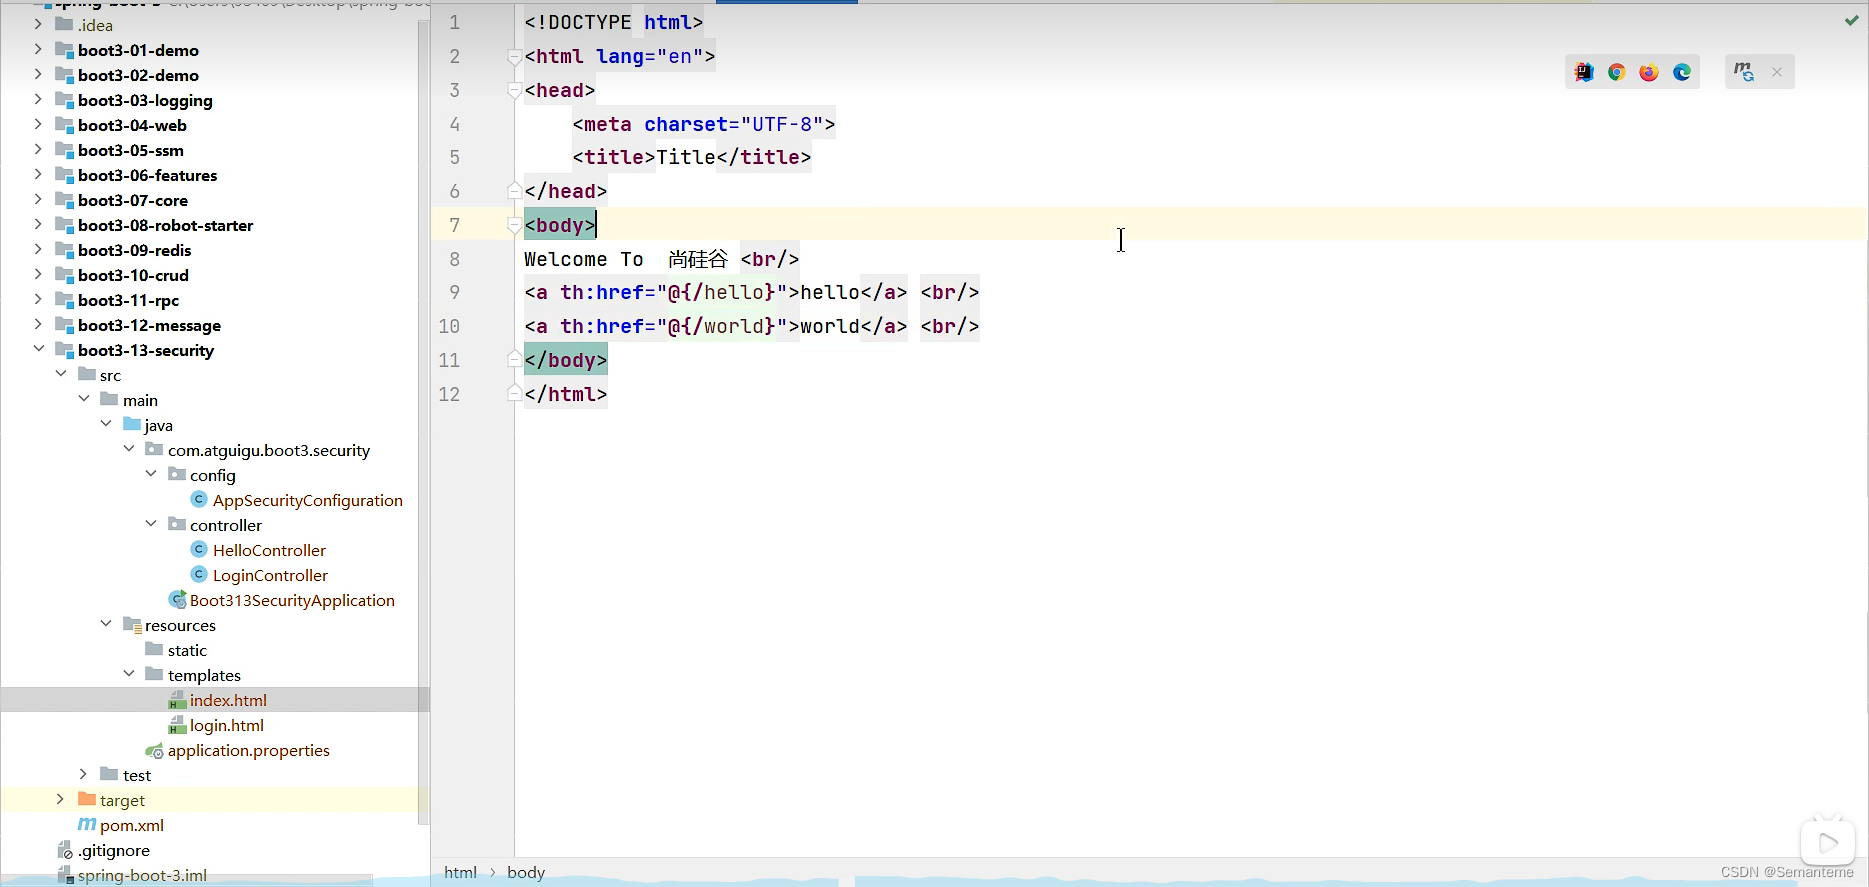
Task: Click the boot3-13-security module icon
Action: point(65,350)
